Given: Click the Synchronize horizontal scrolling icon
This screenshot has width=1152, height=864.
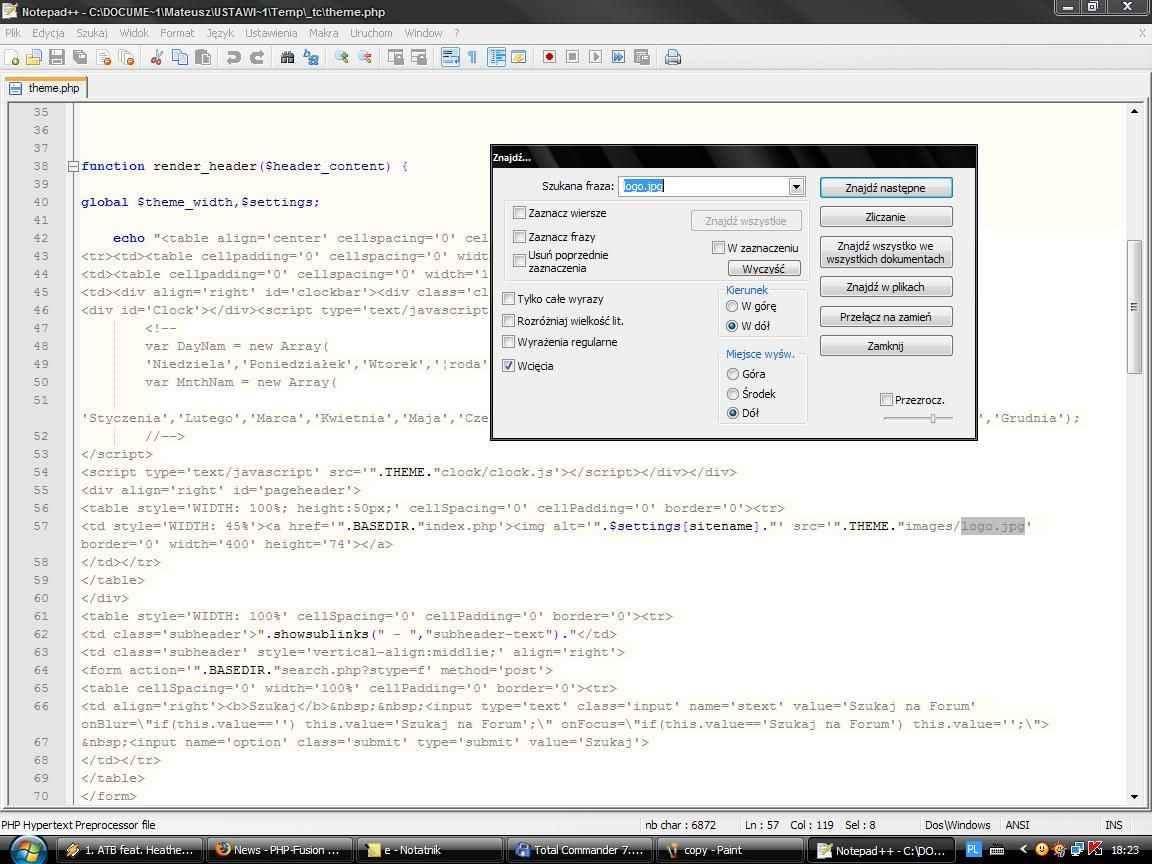Looking at the screenshot, I should (419, 57).
